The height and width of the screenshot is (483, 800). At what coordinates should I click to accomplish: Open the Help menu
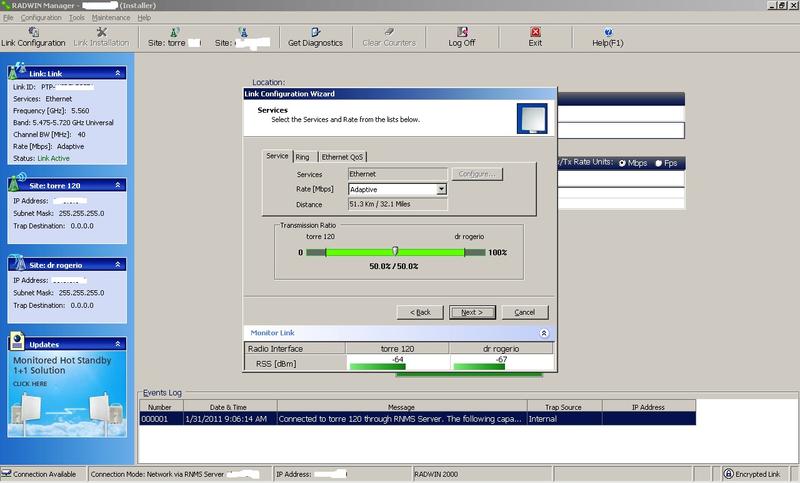coord(144,17)
